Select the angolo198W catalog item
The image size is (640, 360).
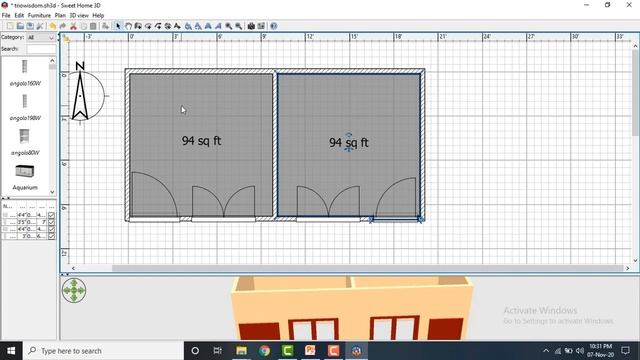[x=25, y=107]
